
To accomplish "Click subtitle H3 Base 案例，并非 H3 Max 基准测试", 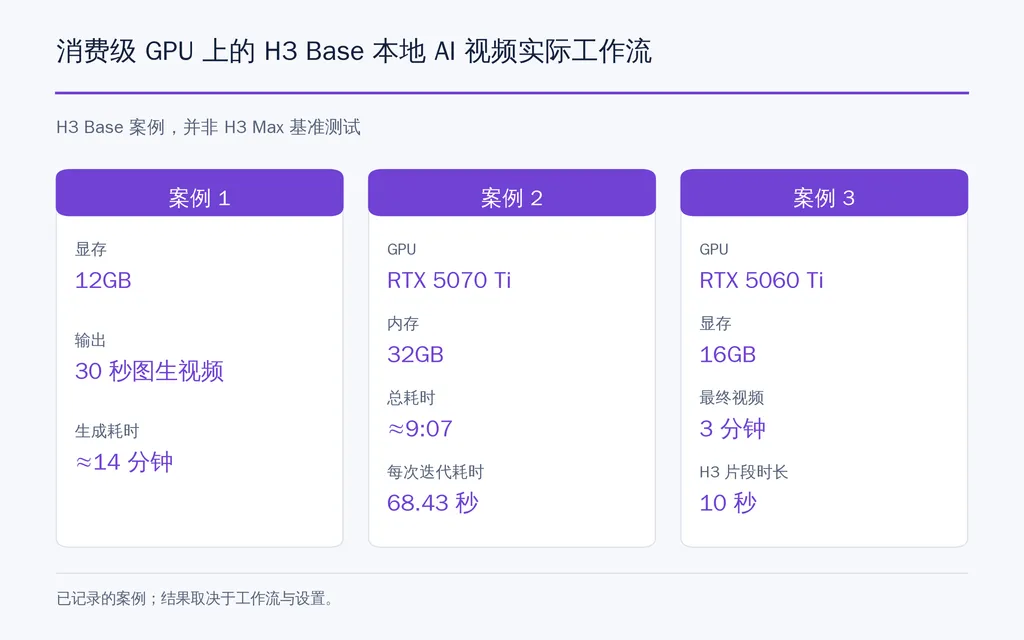I will 208,127.
